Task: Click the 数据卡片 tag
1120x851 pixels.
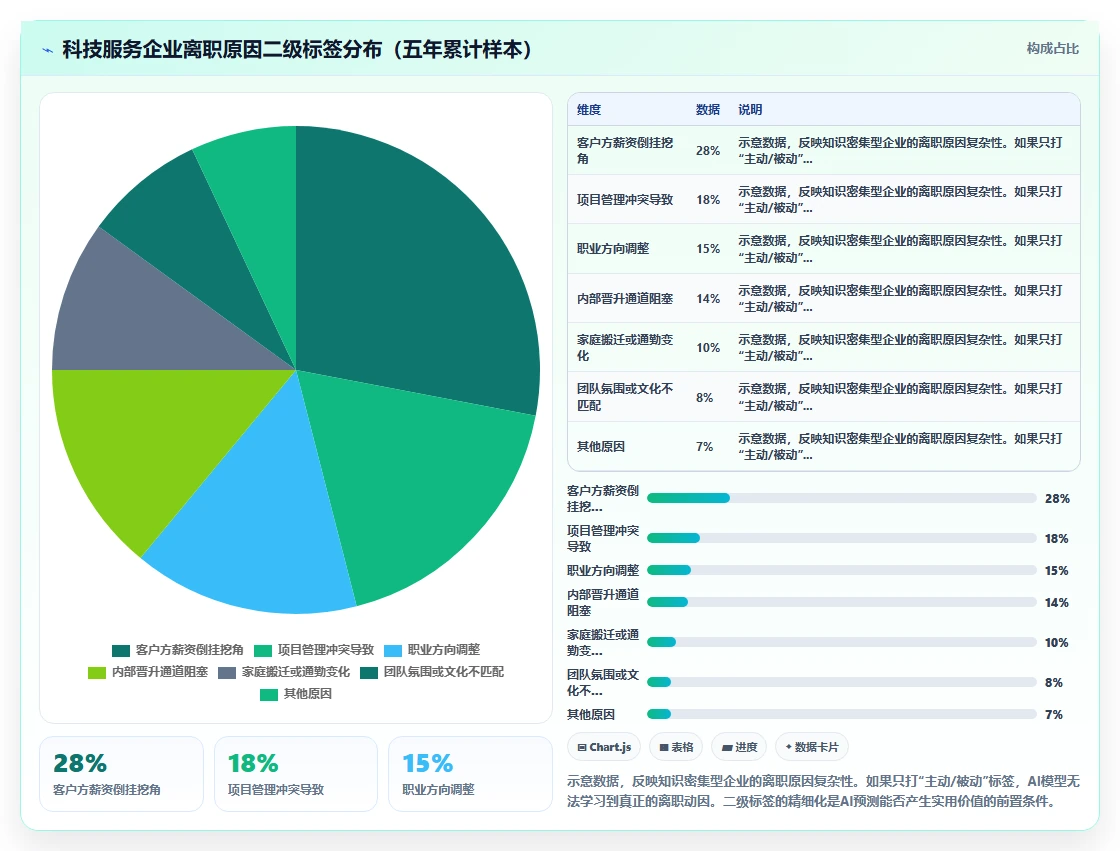Action: (x=811, y=747)
